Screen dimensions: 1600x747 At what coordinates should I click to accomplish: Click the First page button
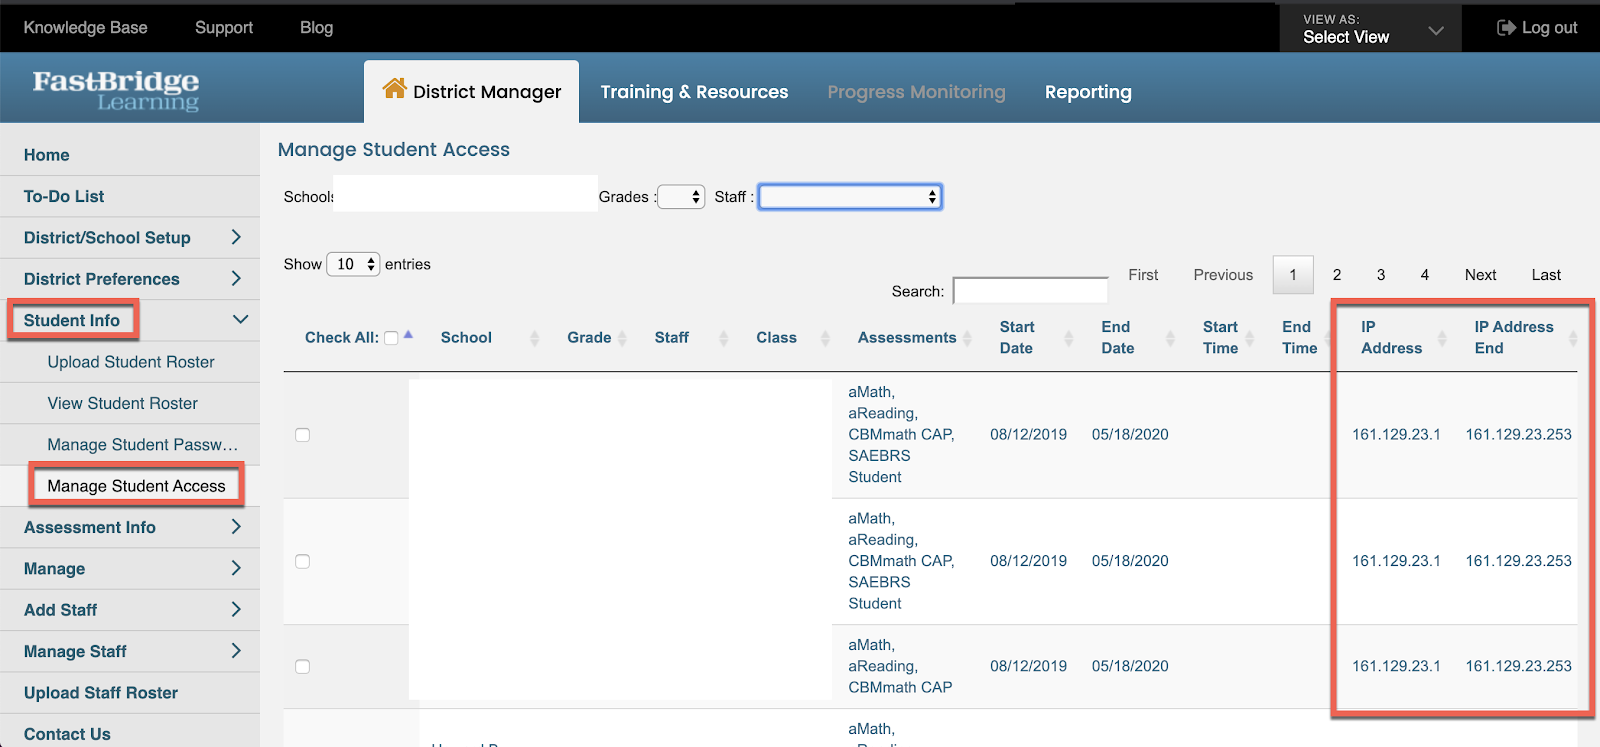click(x=1143, y=275)
